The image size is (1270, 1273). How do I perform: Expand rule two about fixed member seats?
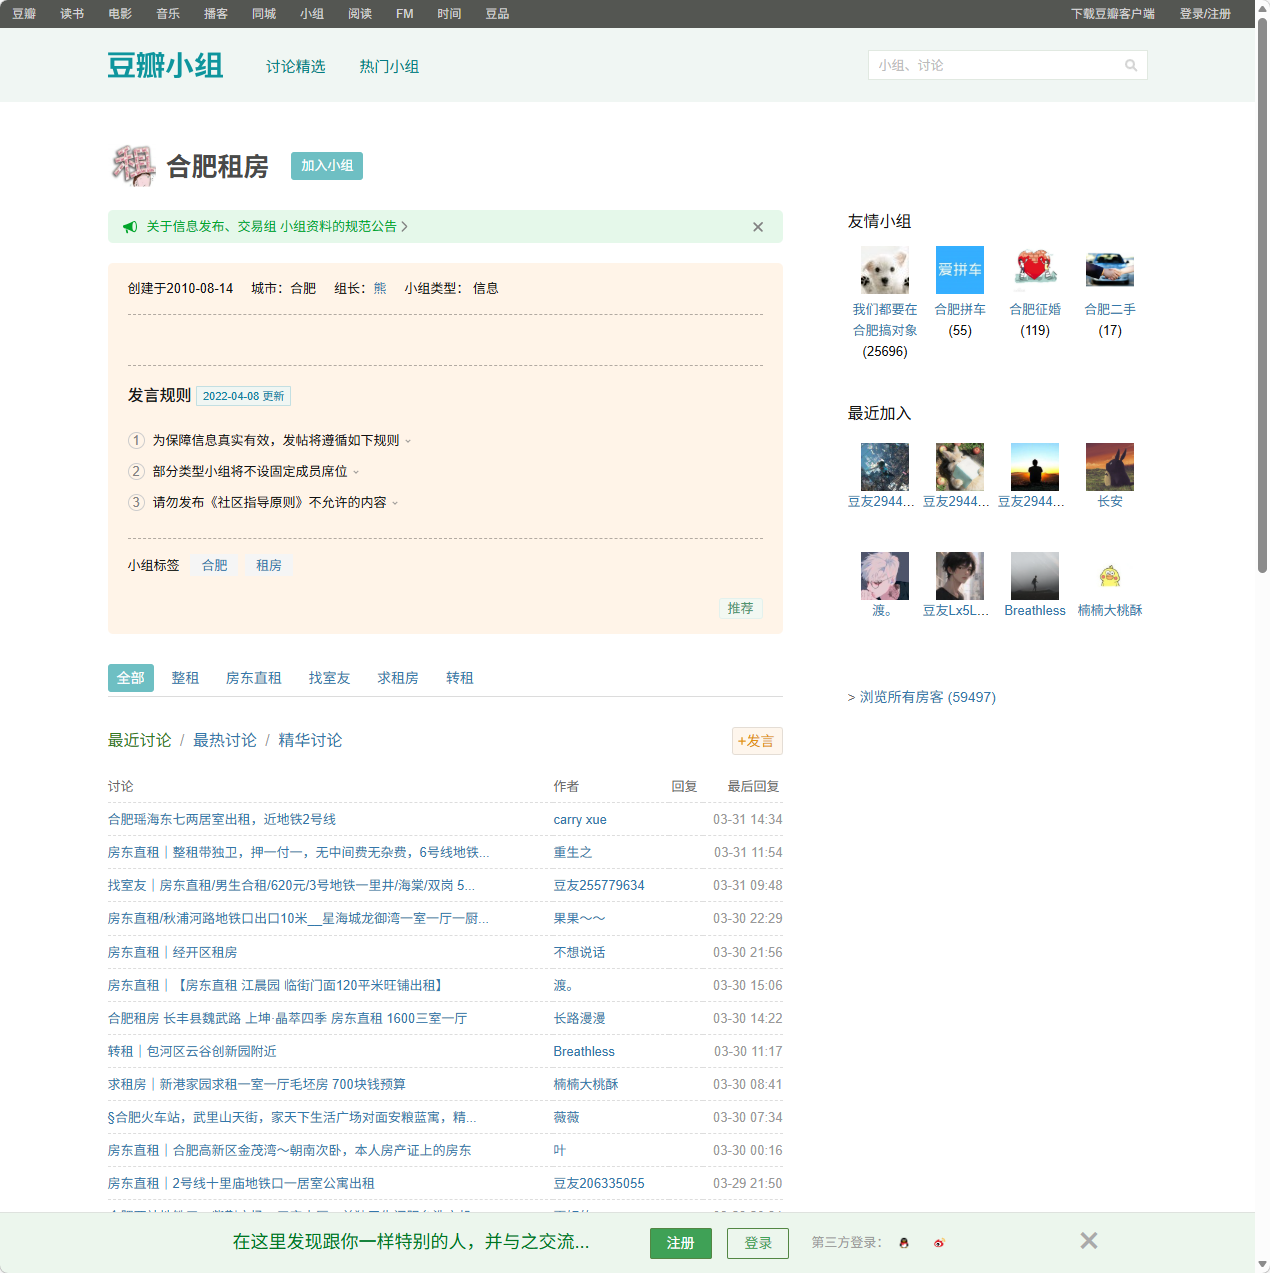(x=358, y=471)
